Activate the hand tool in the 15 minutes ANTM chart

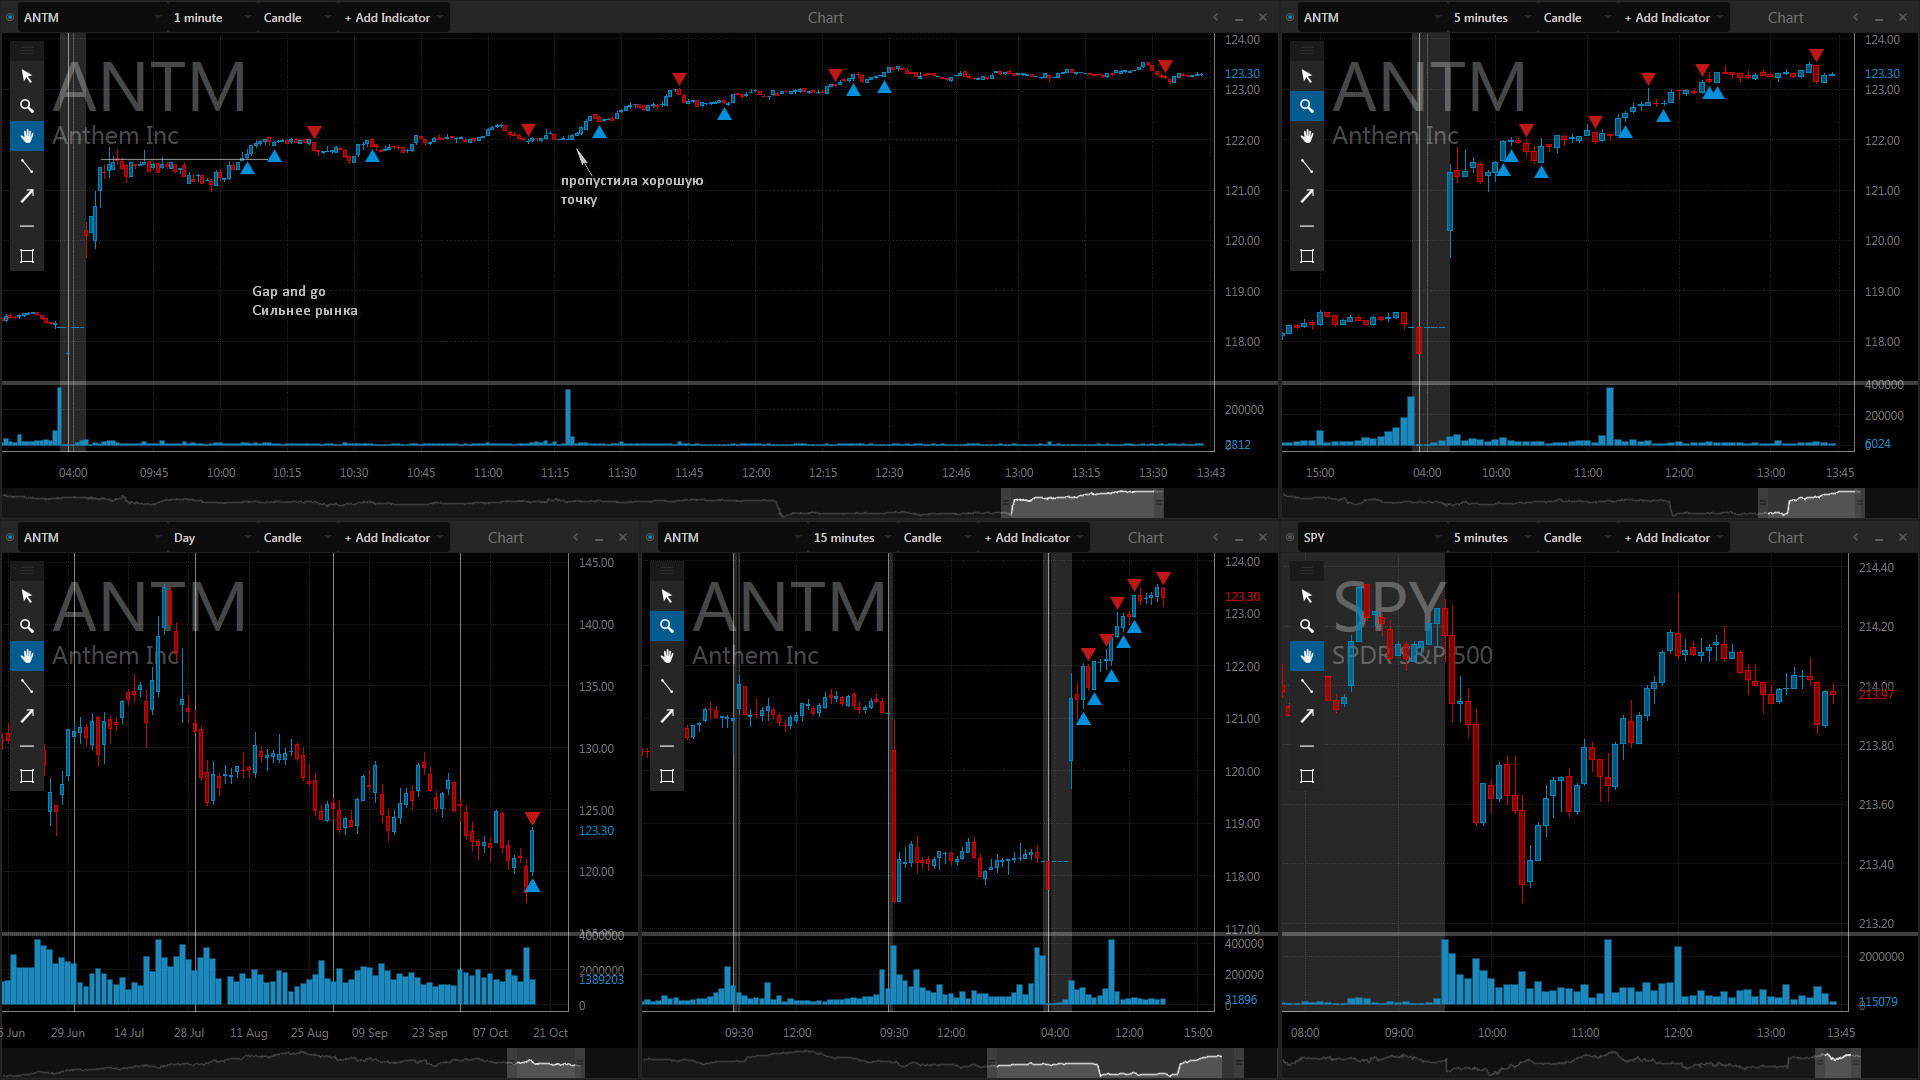(x=667, y=656)
